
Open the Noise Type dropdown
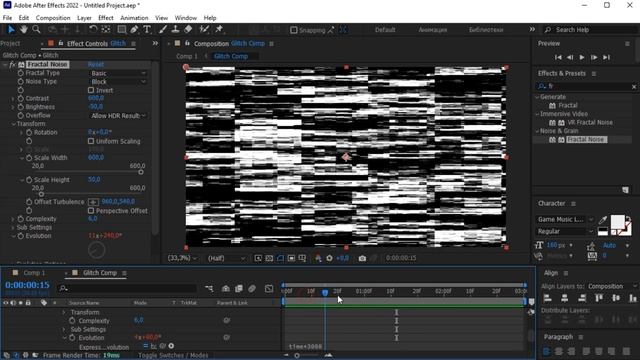coord(118,82)
